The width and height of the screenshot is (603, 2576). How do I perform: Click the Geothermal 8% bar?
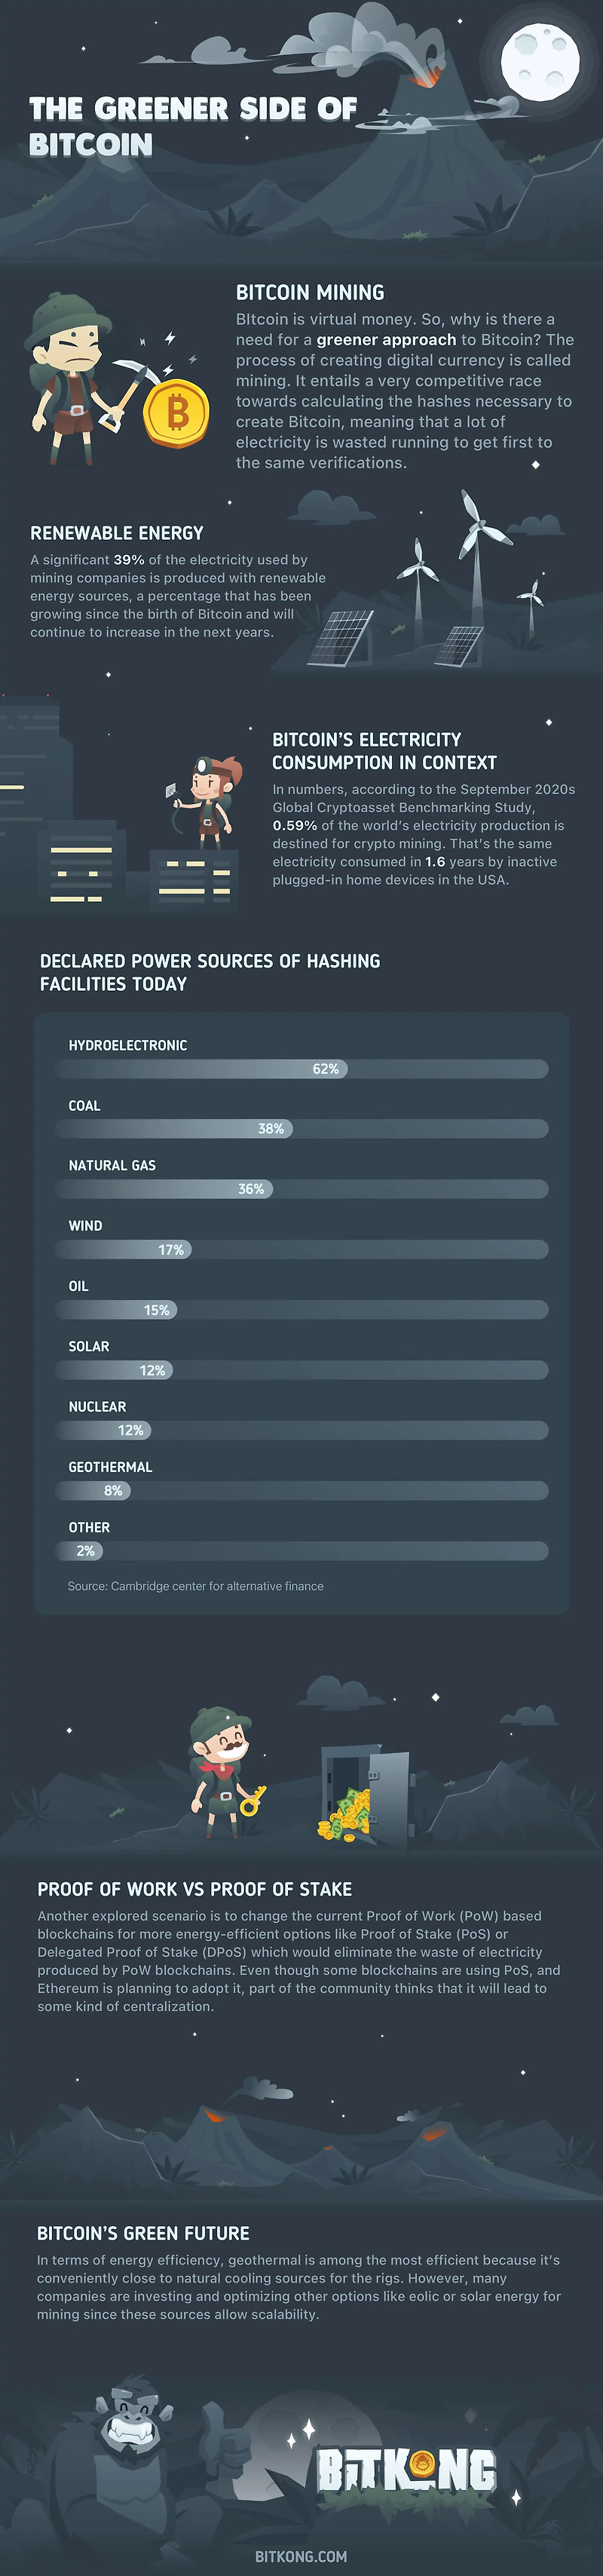coord(301,1491)
